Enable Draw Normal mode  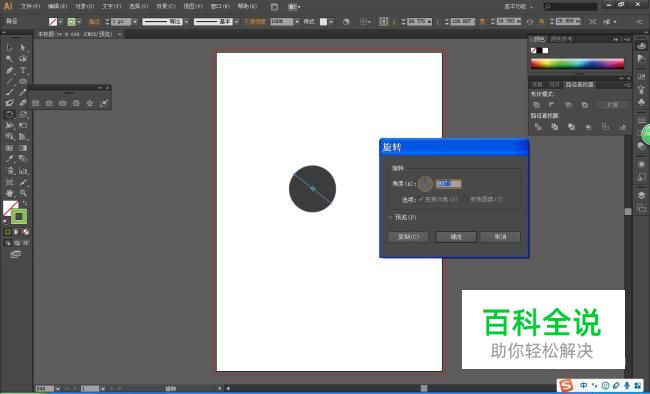click(7, 243)
